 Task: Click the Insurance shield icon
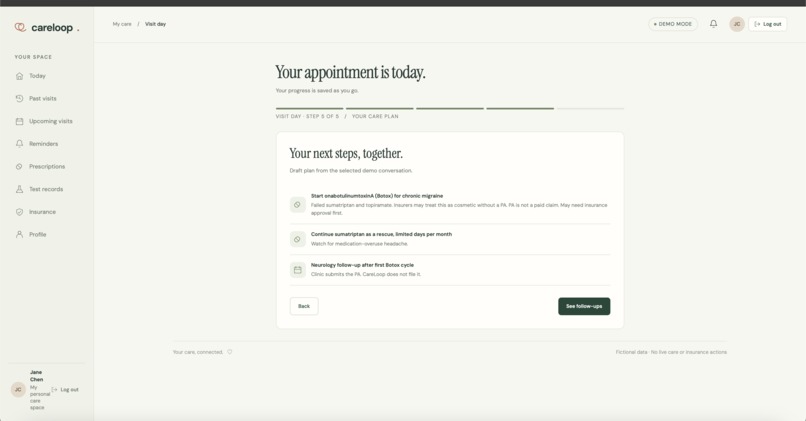(20, 212)
